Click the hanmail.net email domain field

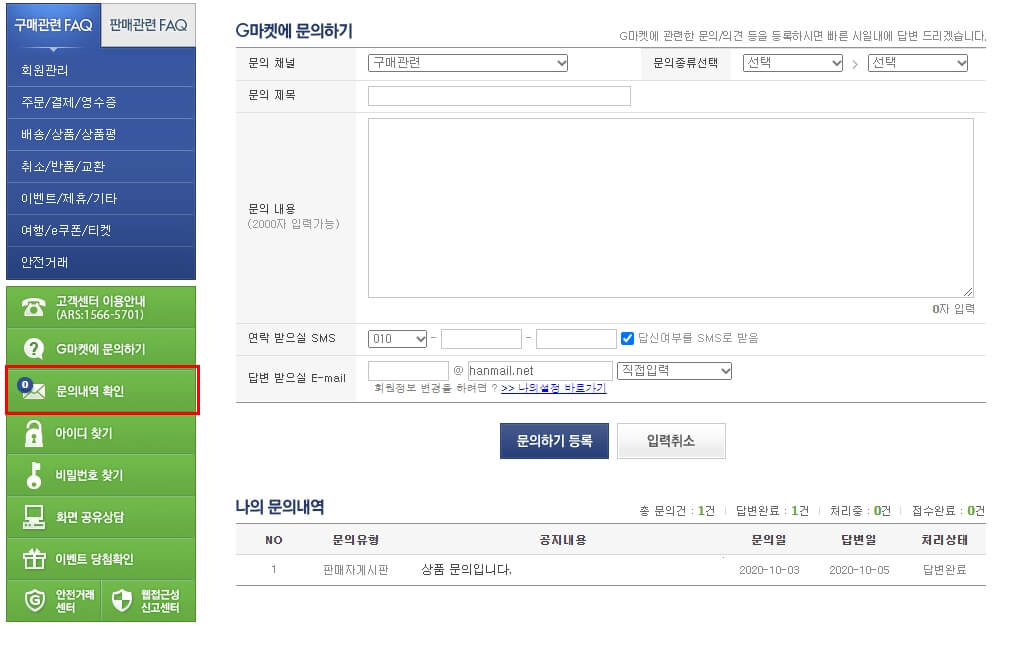[540, 371]
